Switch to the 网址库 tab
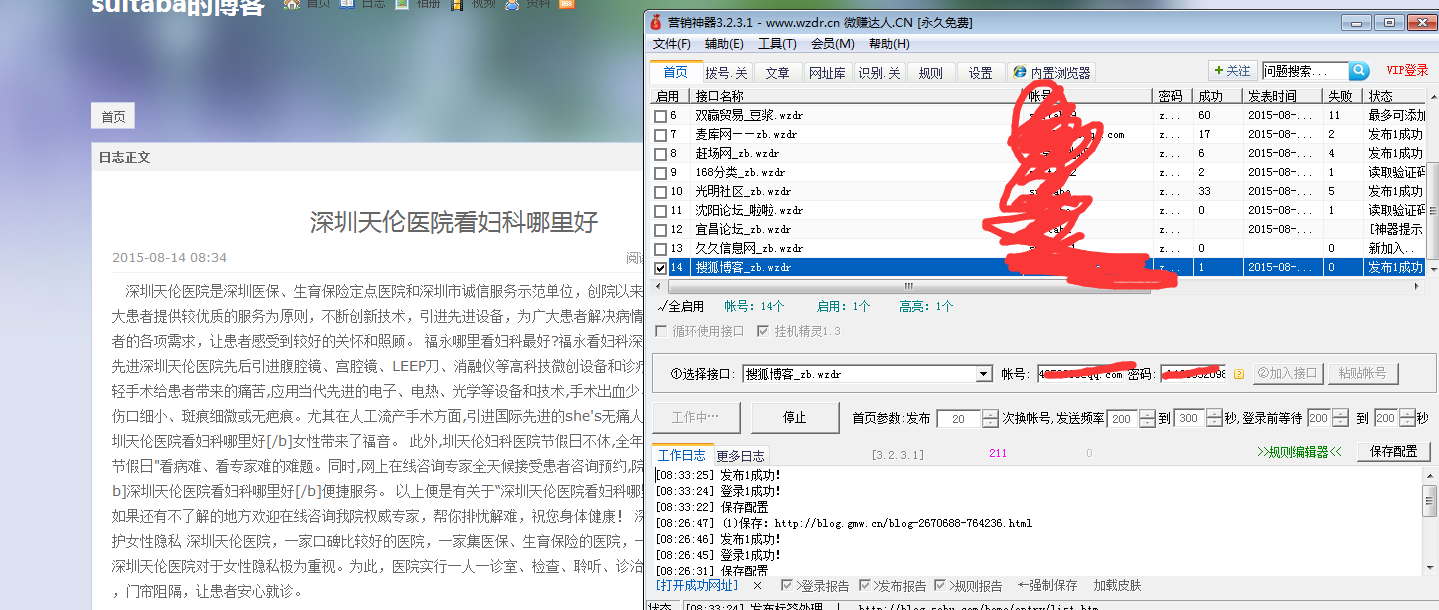Image resolution: width=1439 pixels, height=610 pixels. 827,73
